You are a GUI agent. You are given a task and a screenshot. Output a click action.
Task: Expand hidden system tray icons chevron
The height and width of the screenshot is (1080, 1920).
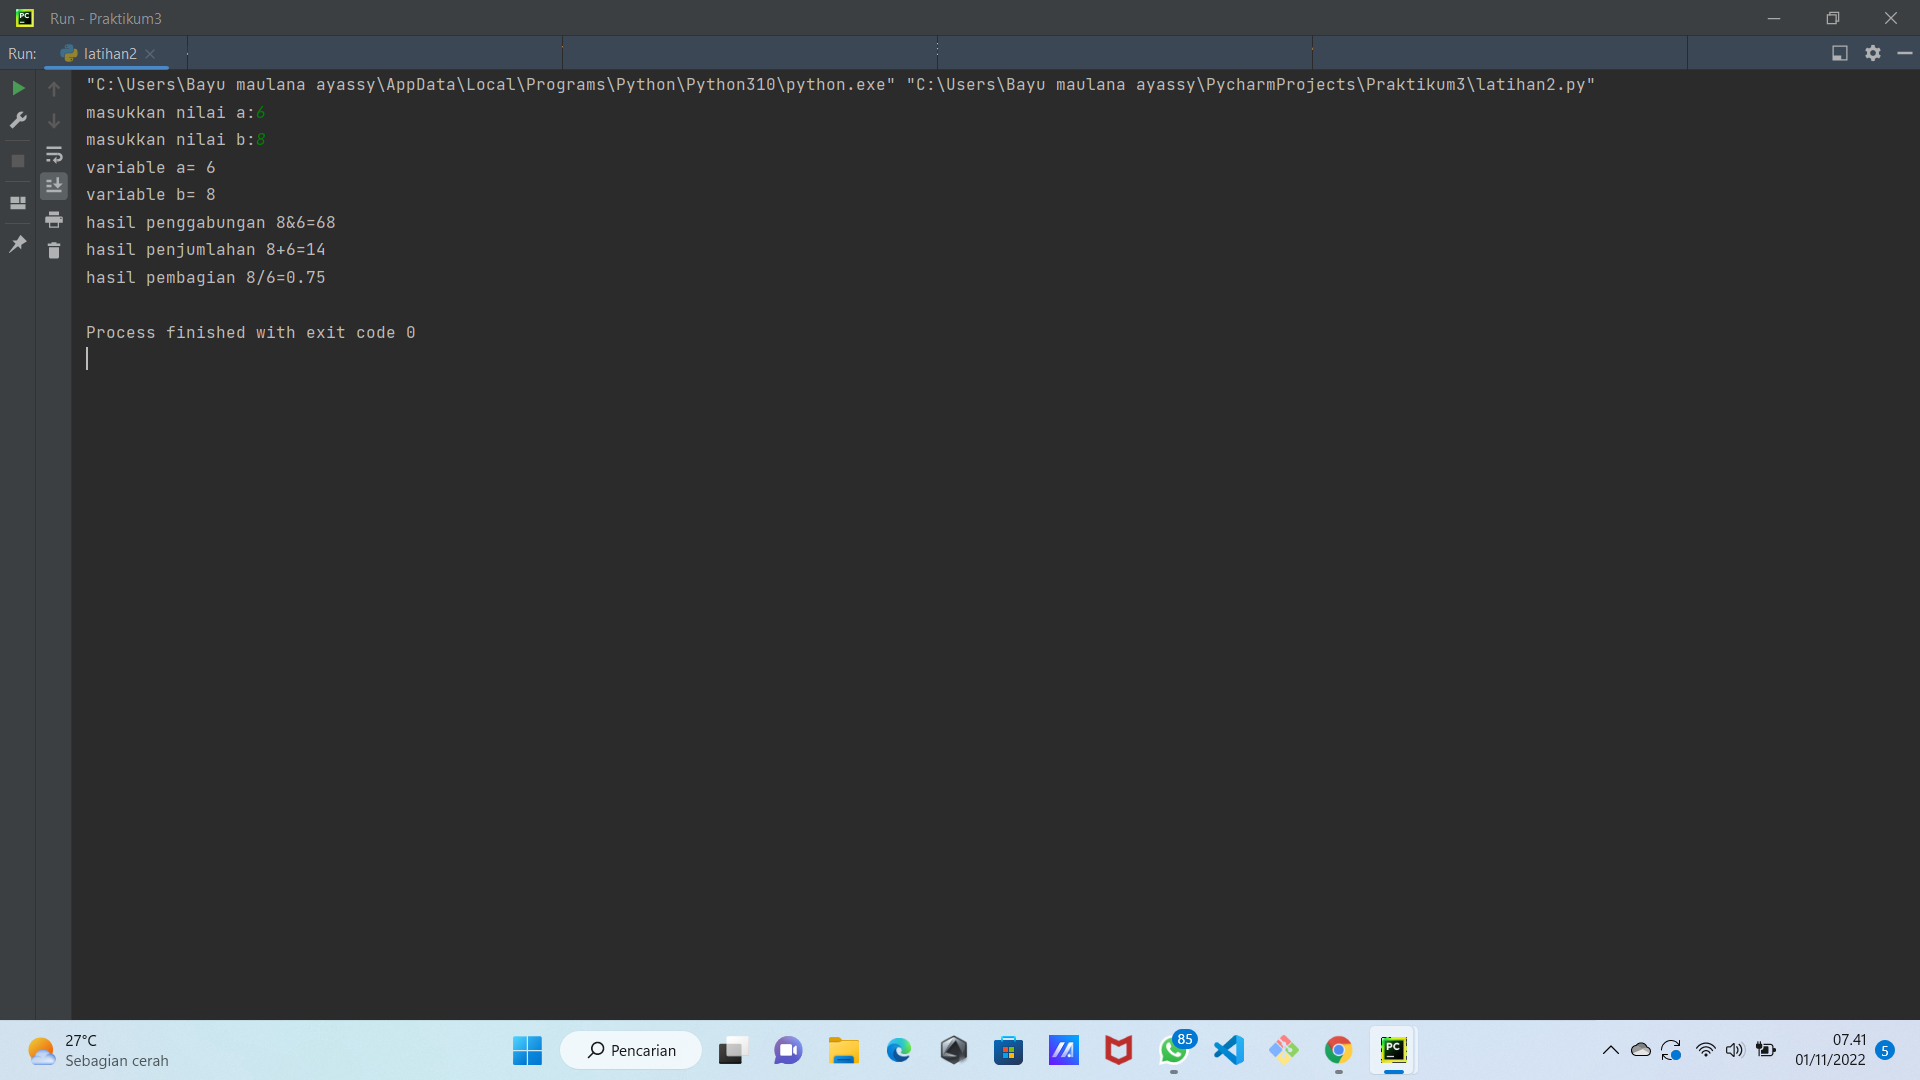[1610, 1050]
